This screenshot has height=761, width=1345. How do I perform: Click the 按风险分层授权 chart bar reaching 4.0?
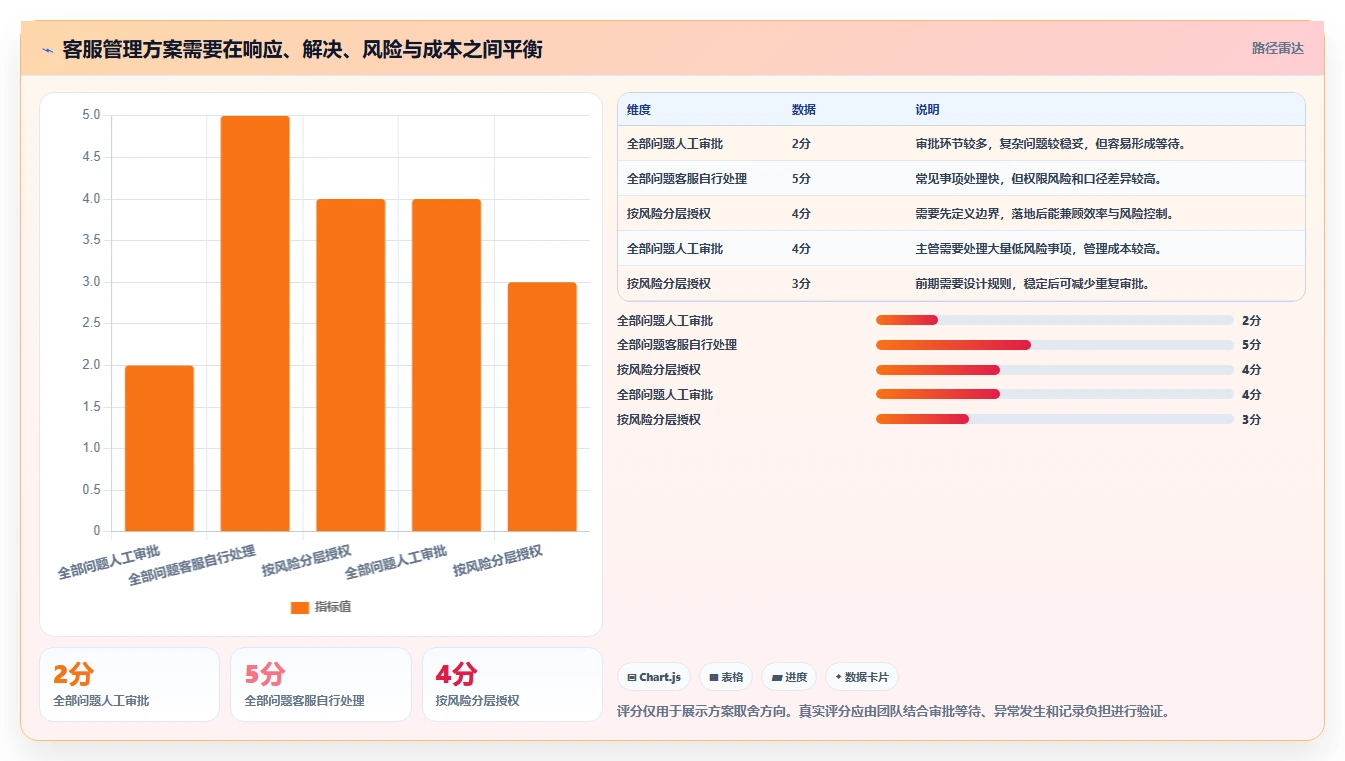click(351, 365)
